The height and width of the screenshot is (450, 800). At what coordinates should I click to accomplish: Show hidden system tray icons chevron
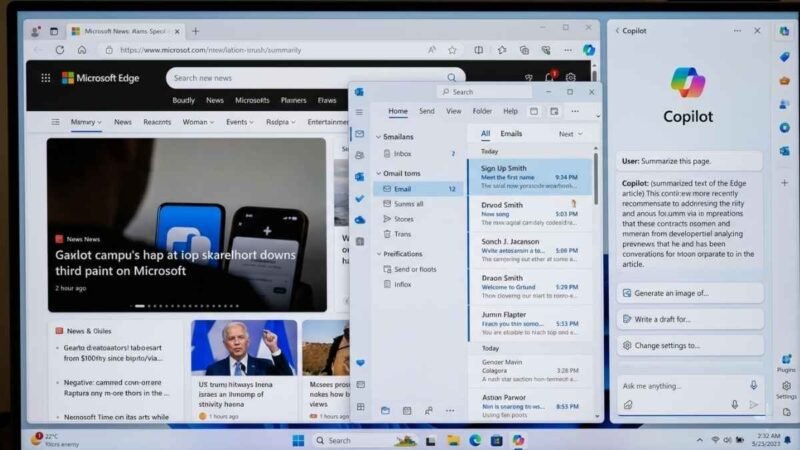click(699, 440)
